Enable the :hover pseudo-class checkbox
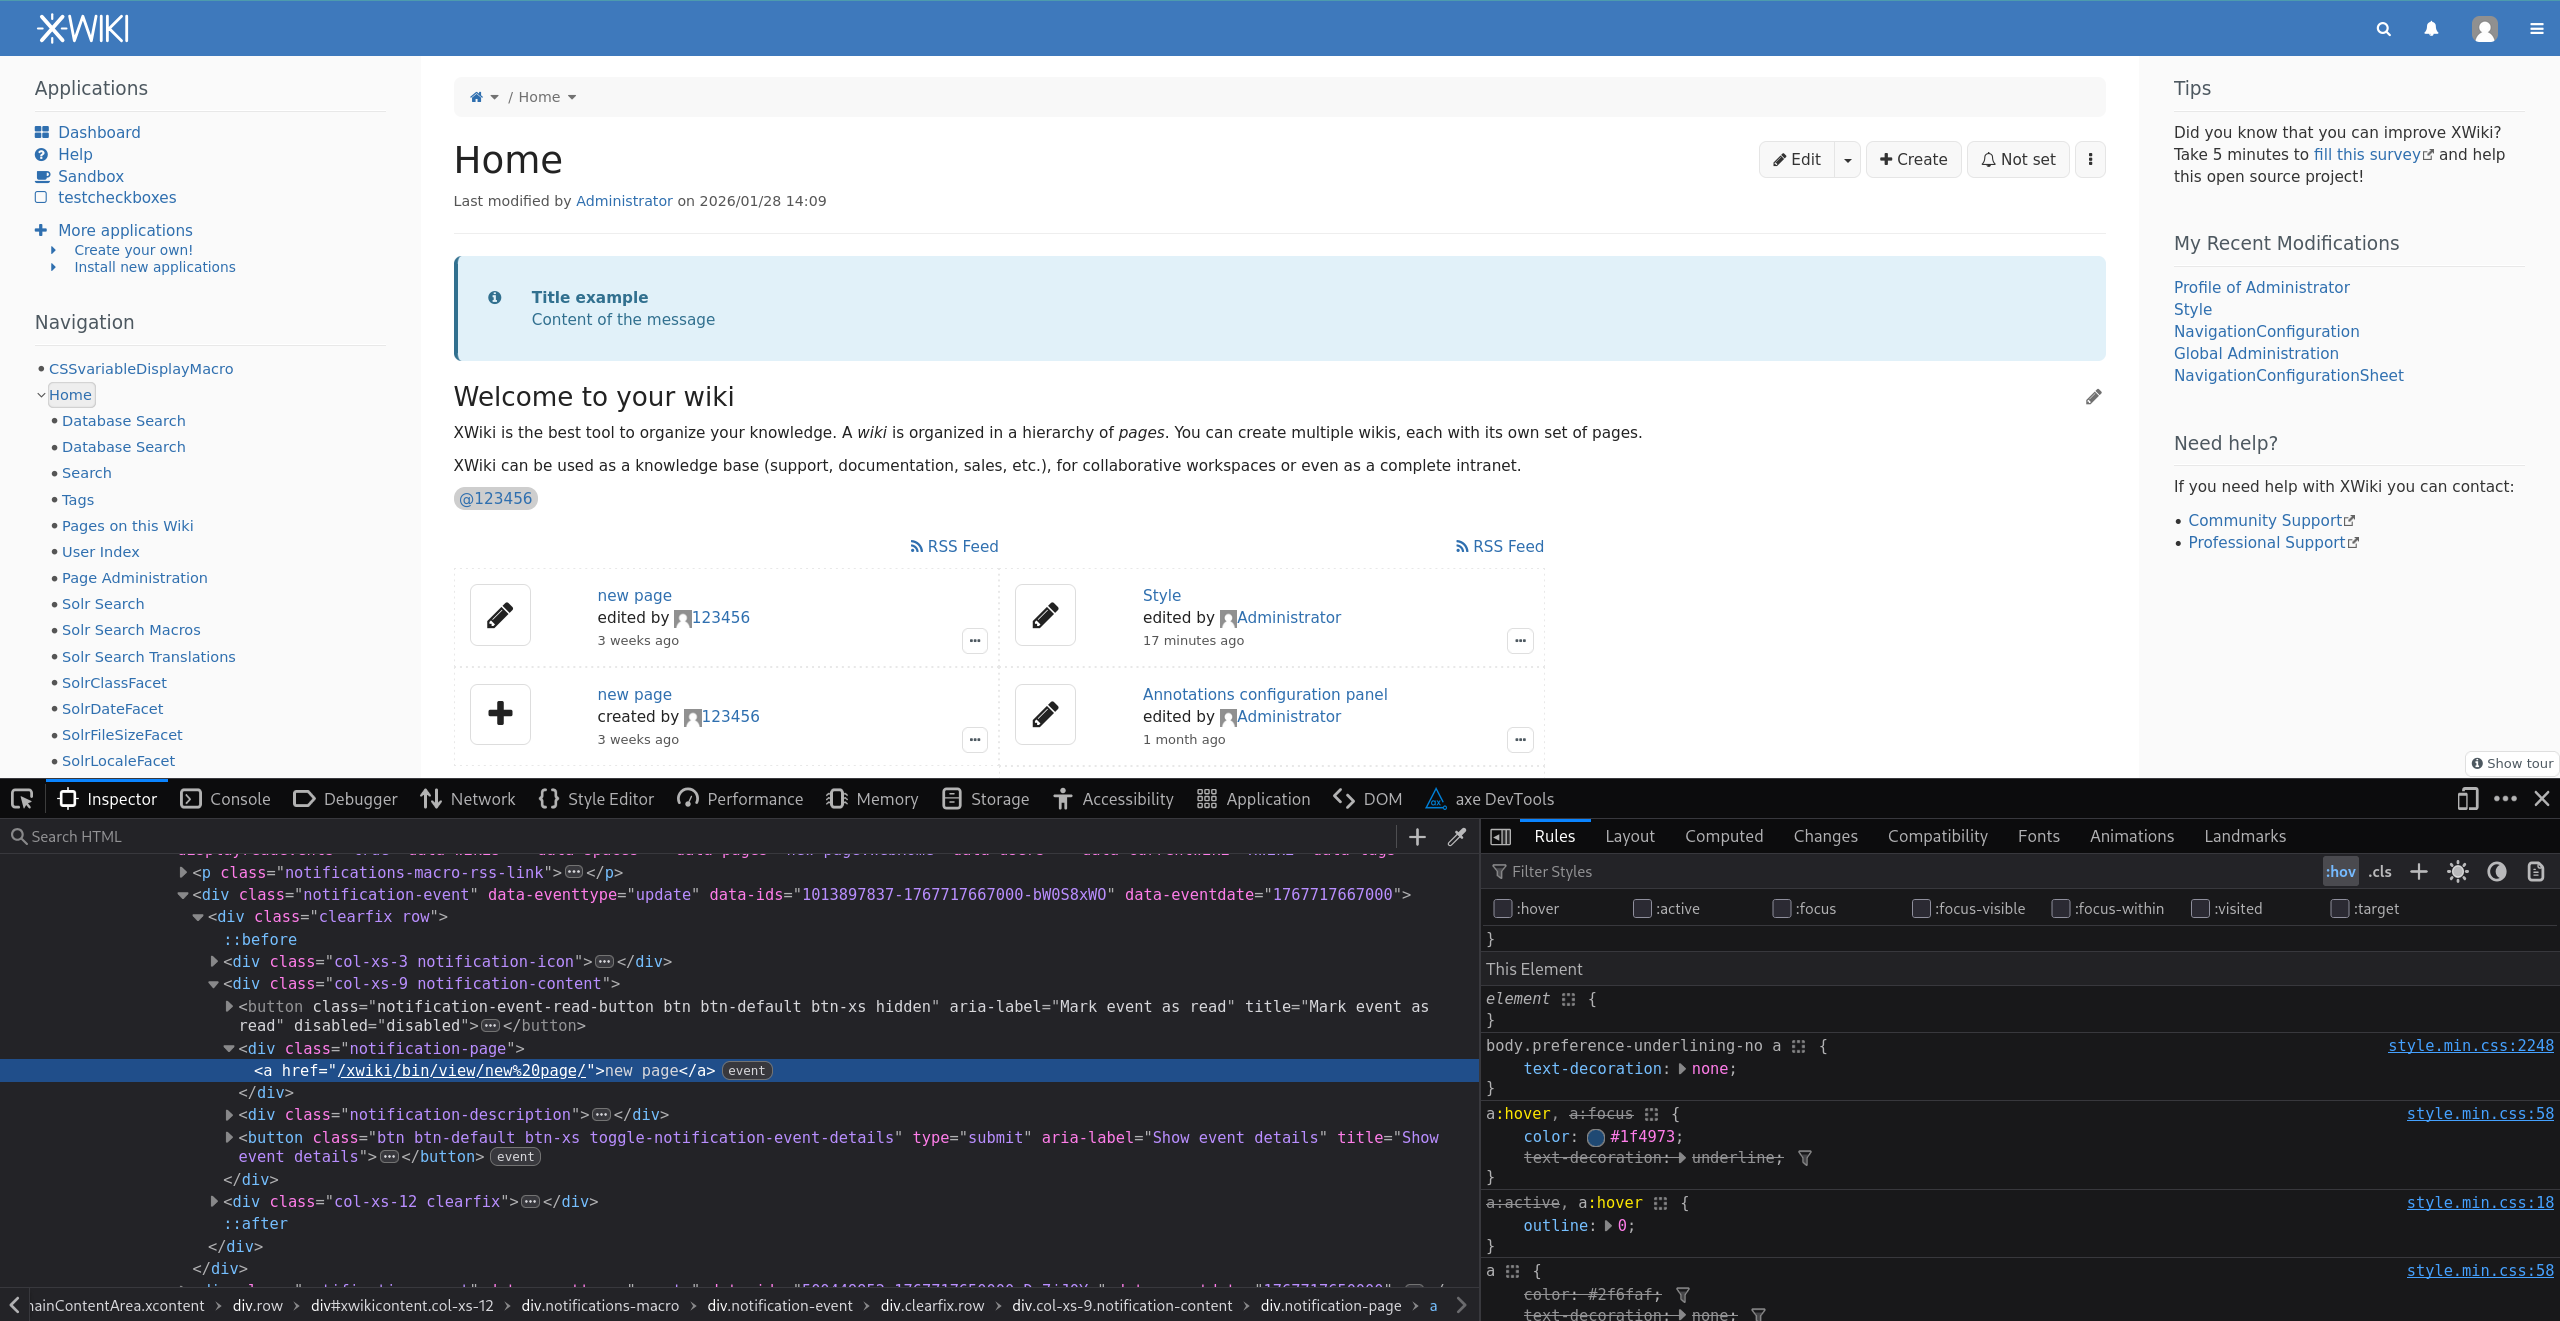The height and width of the screenshot is (1321, 2560). pos(1502,909)
